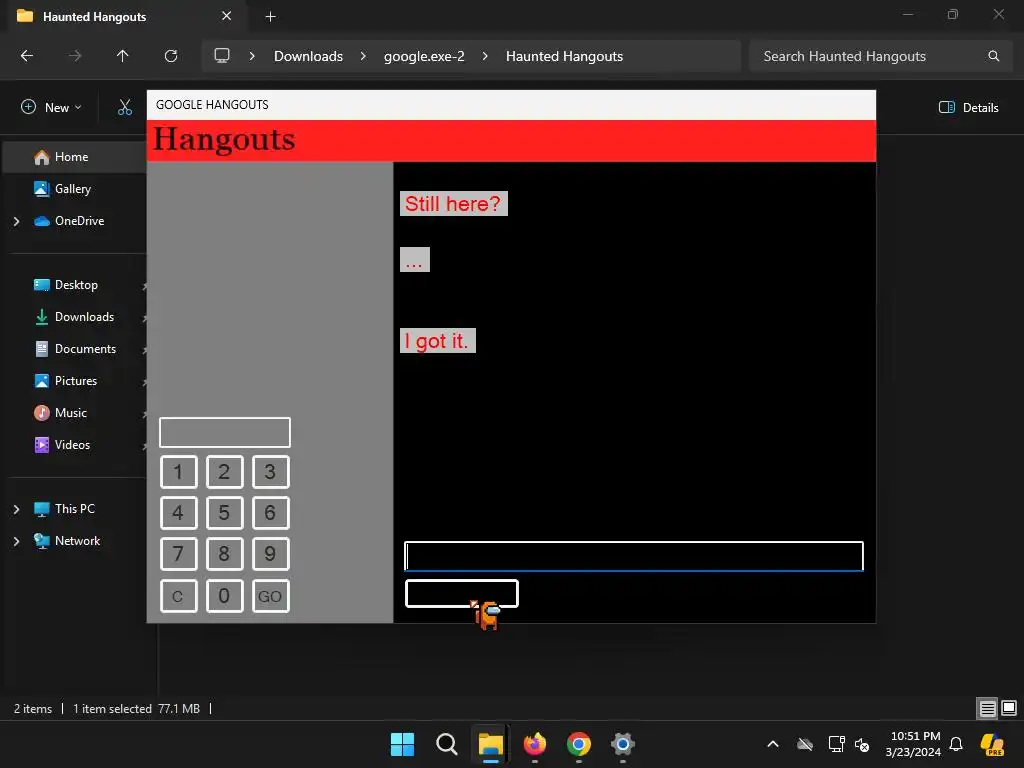Go back in File Explorer
This screenshot has height=768, width=1024.
[27, 56]
